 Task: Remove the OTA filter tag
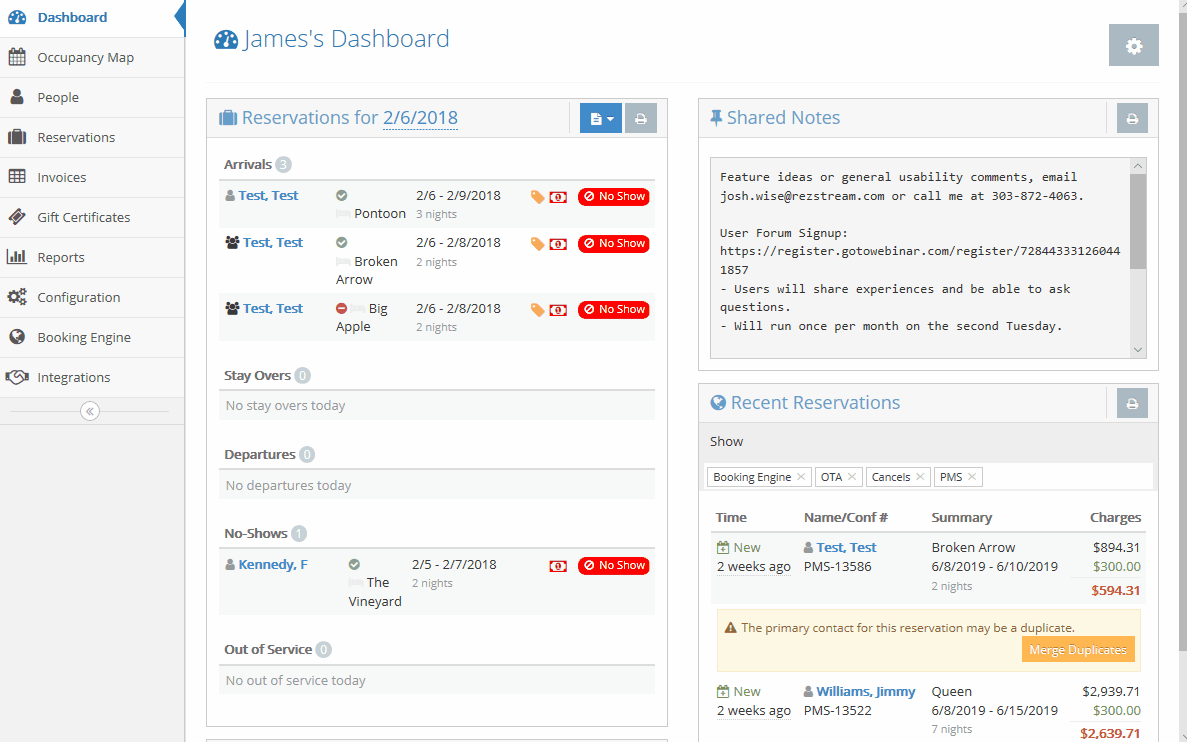(x=852, y=477)
